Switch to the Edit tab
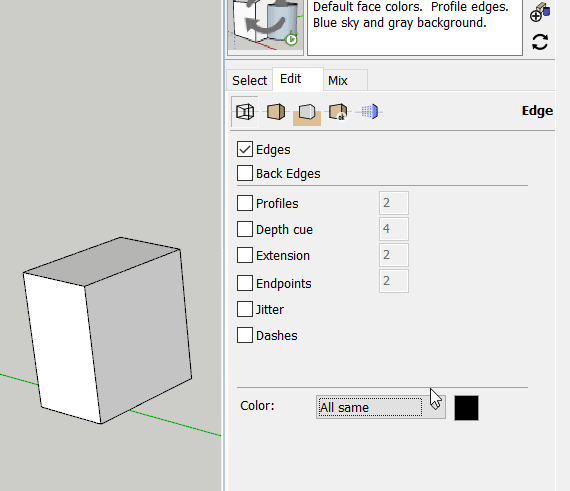This screenshot has height=491, width=570. coord(297,79)
